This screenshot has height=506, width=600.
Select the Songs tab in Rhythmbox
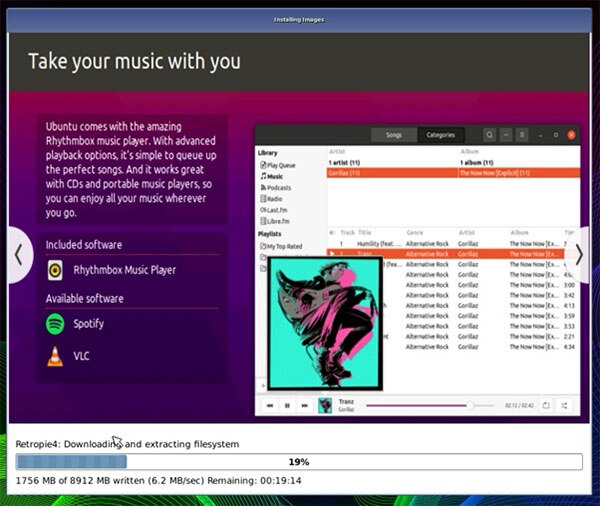pos(394,135)
